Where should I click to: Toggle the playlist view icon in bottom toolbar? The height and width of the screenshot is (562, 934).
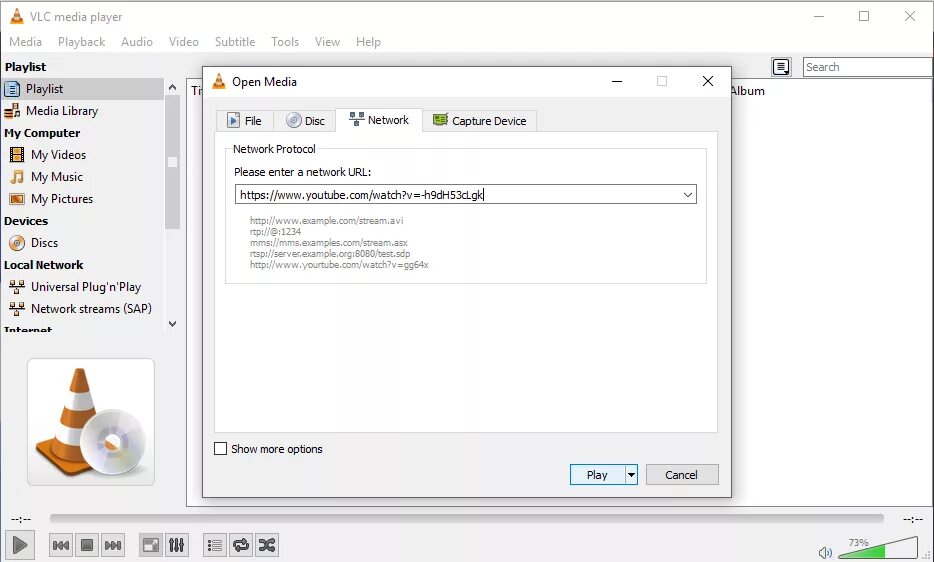pyautogui.click(x=214, y=545)
